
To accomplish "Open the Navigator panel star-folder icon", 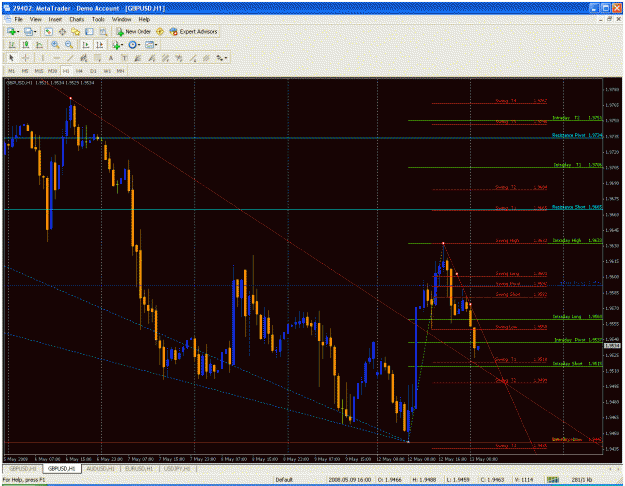I will [76, 31].
